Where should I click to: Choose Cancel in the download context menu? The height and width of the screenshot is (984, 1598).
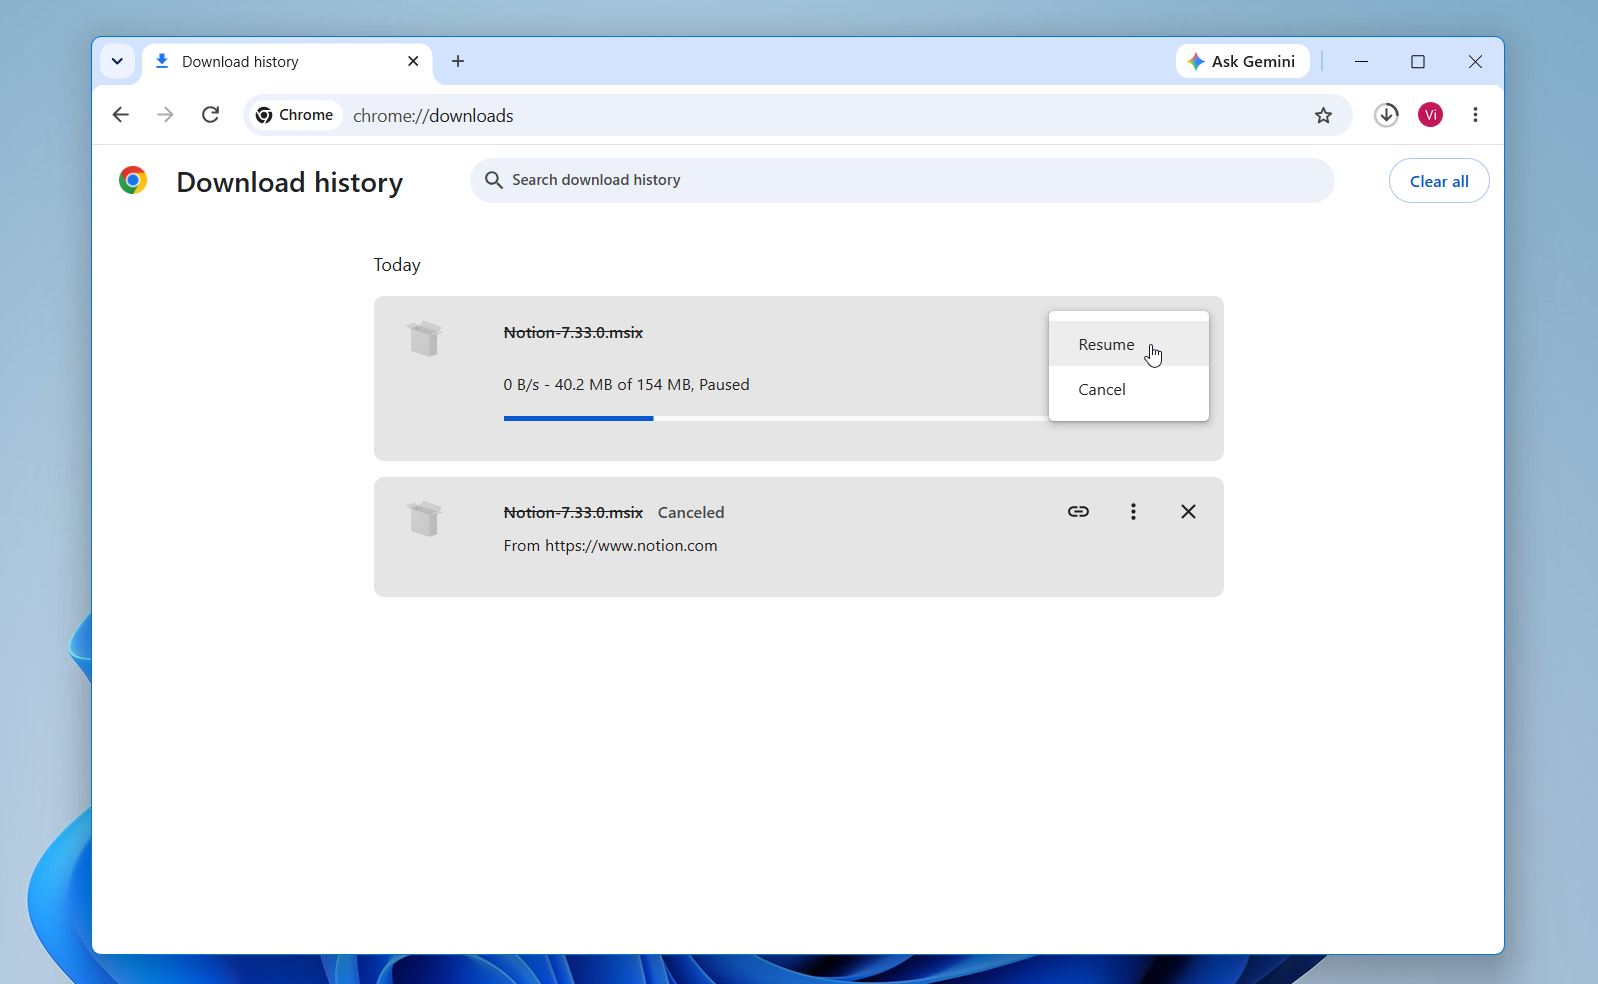point(1128,389)
